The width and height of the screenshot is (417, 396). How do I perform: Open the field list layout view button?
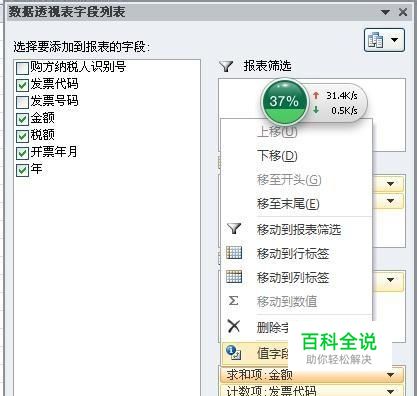384,40
